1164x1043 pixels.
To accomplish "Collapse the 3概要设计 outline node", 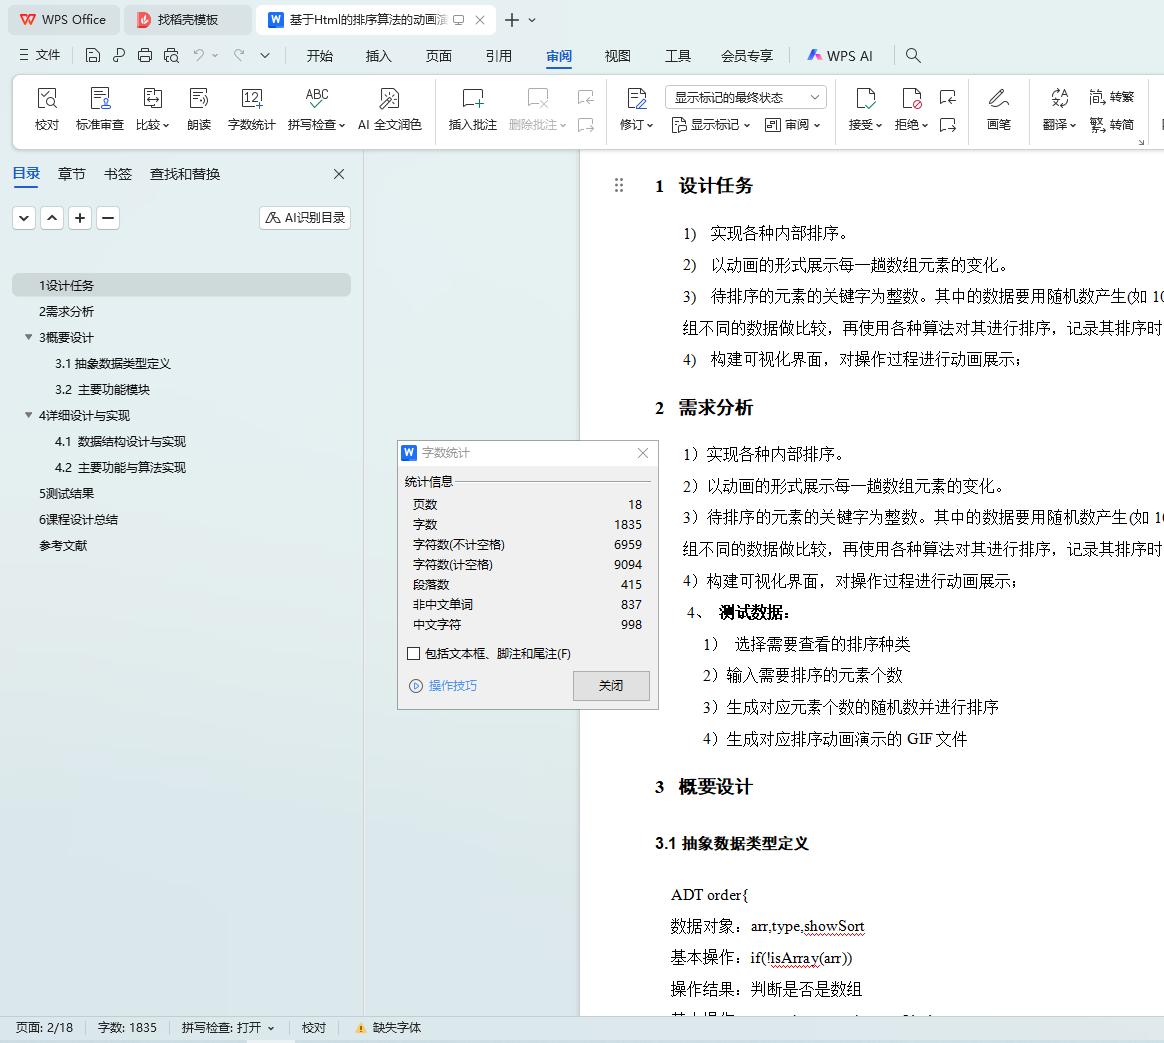I will coord(28,337).
